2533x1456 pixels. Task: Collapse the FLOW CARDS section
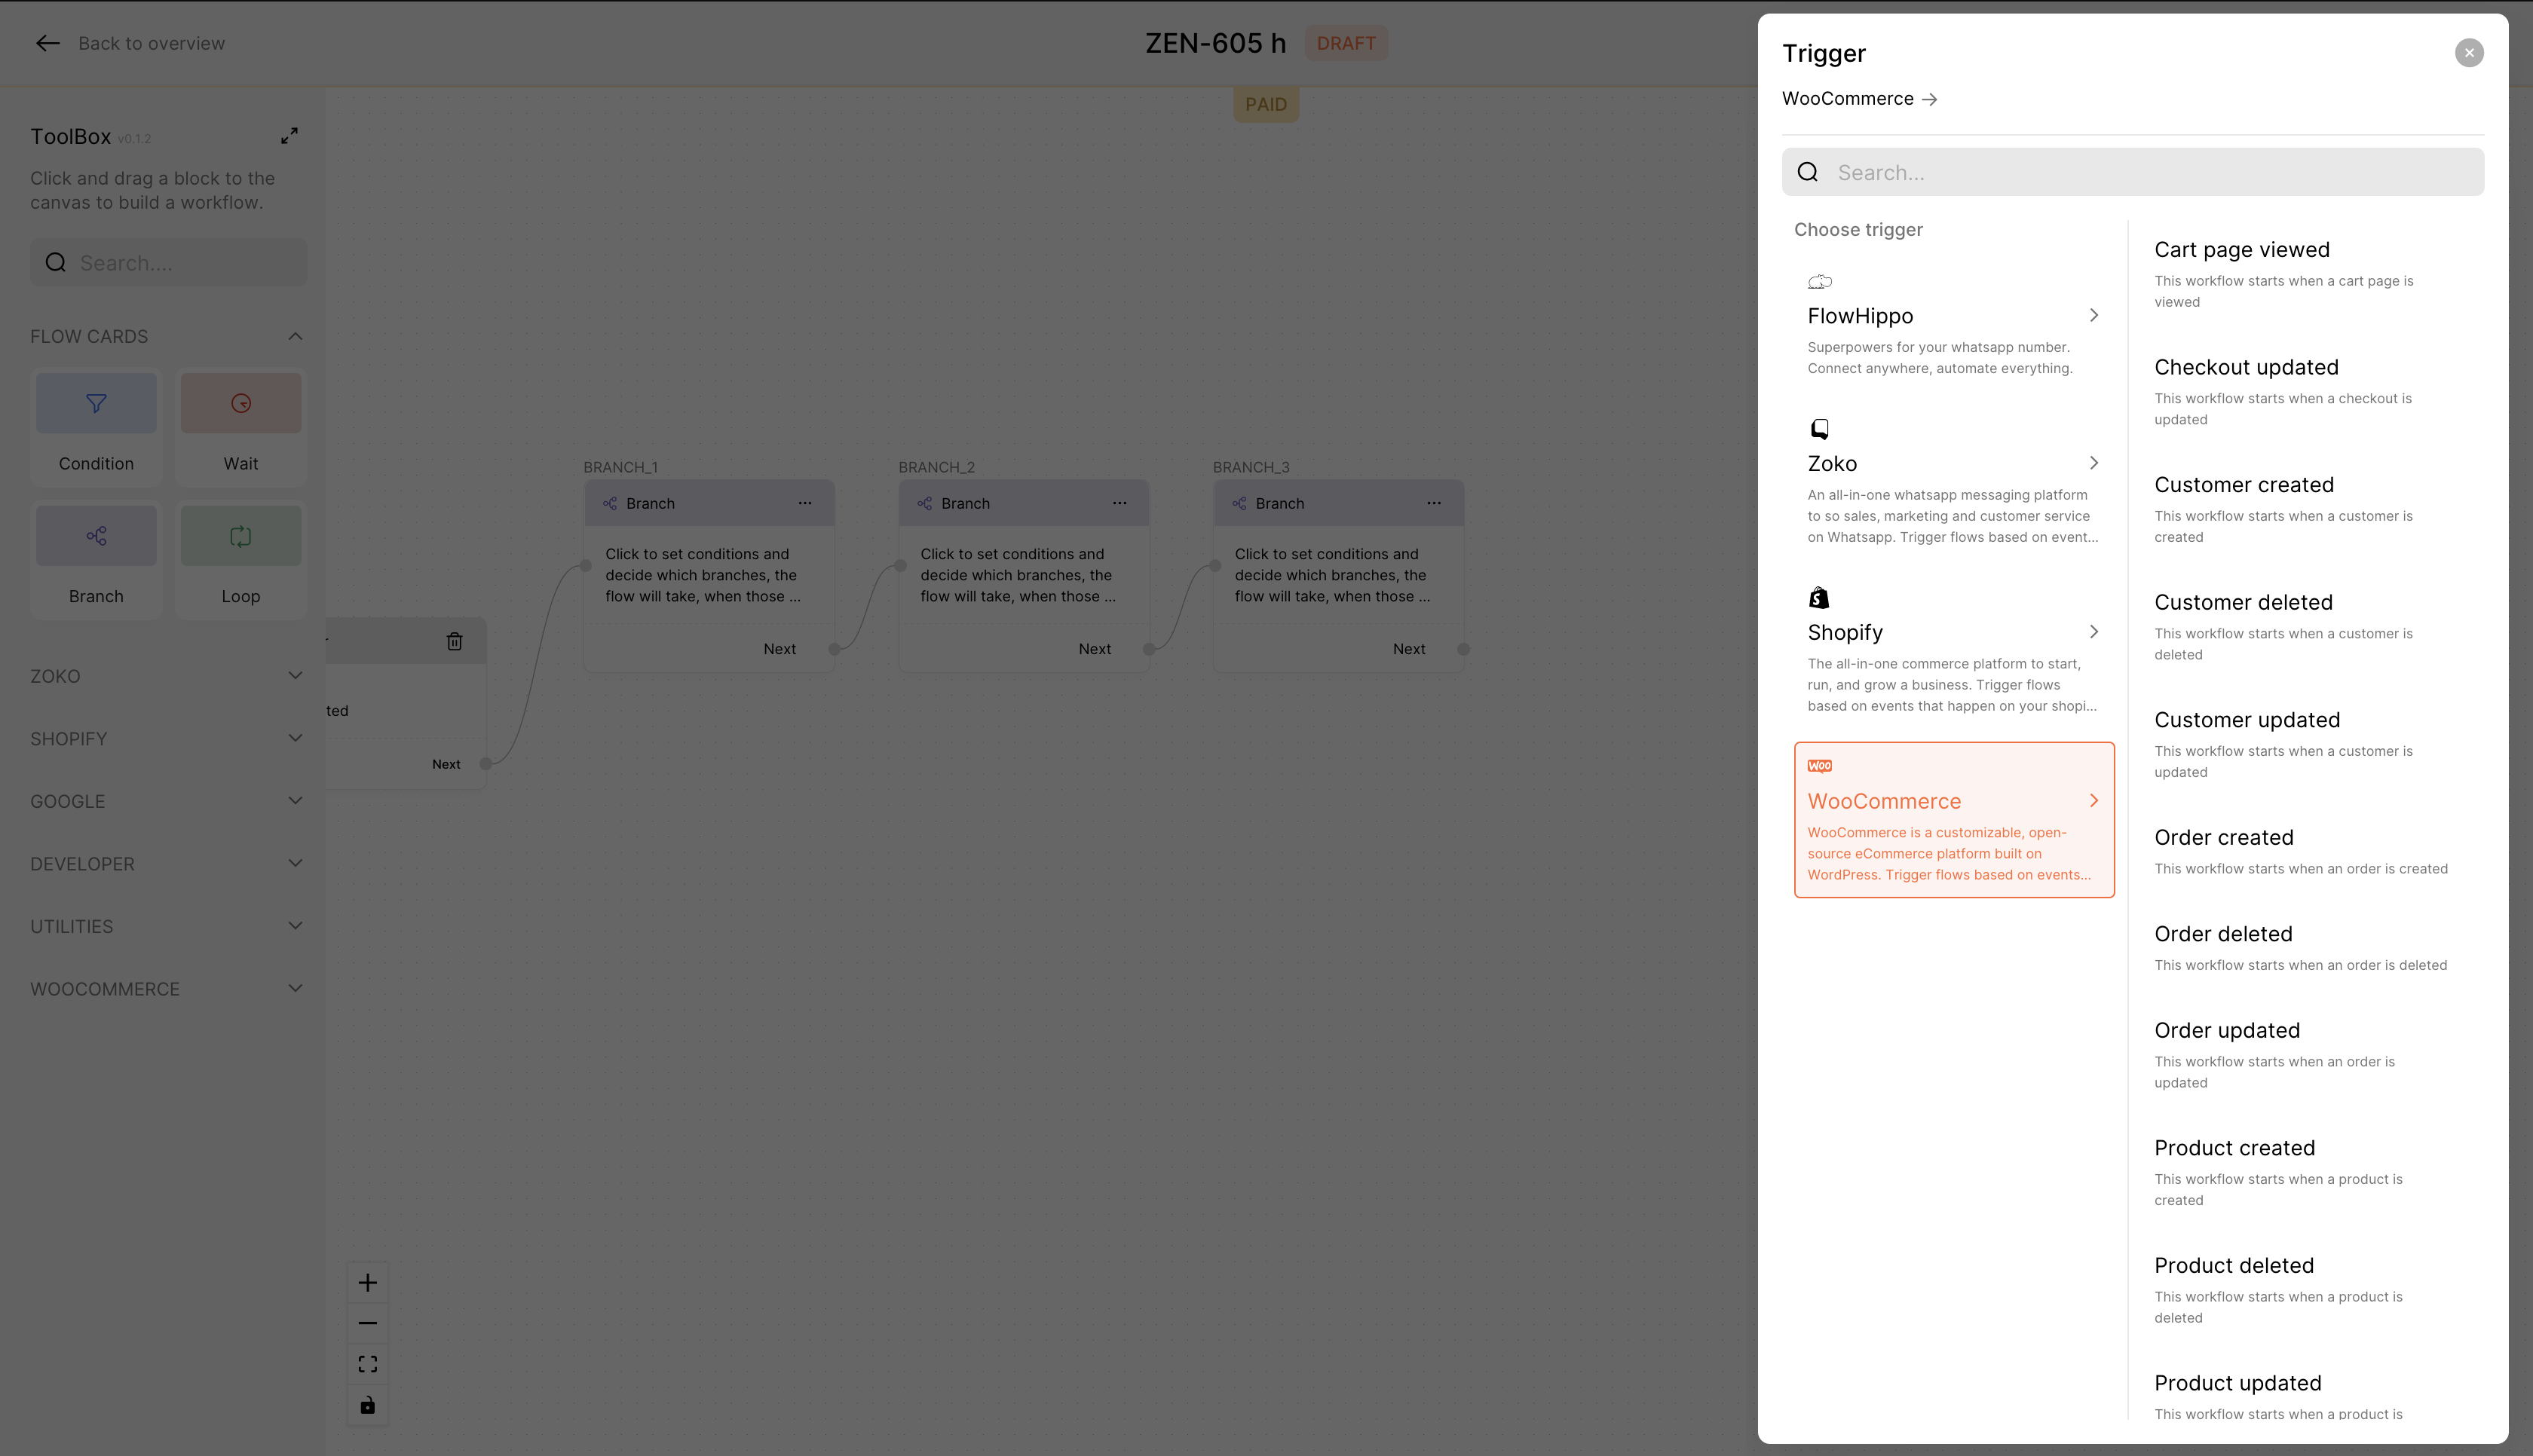pos(295,336)
